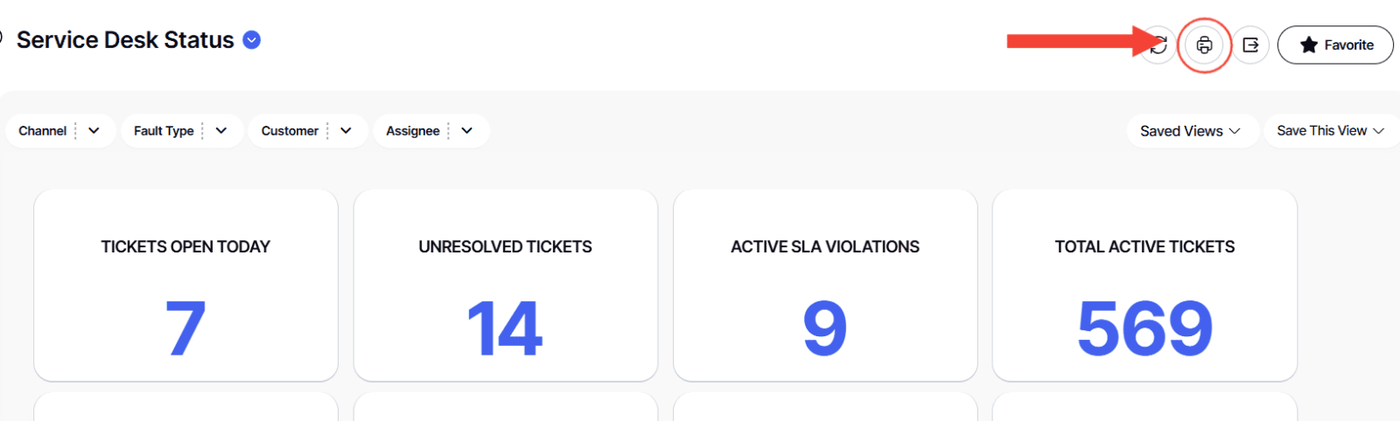Open the Saved Views menu
Viewport: 1400px width, 421px height.
point(1190,131)
